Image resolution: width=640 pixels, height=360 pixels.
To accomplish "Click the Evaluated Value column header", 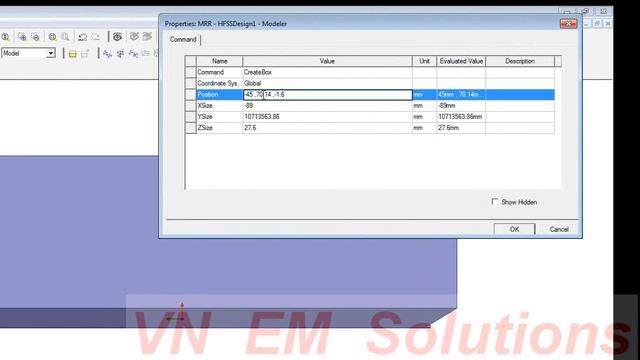I will point(461,61).
